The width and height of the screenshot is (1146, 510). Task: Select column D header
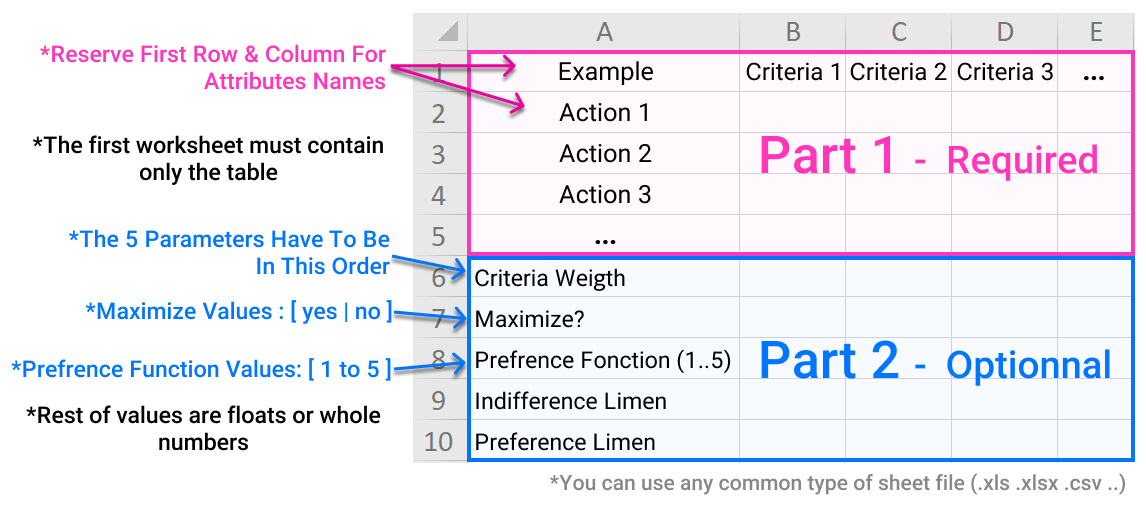(x=1005, y=32)
